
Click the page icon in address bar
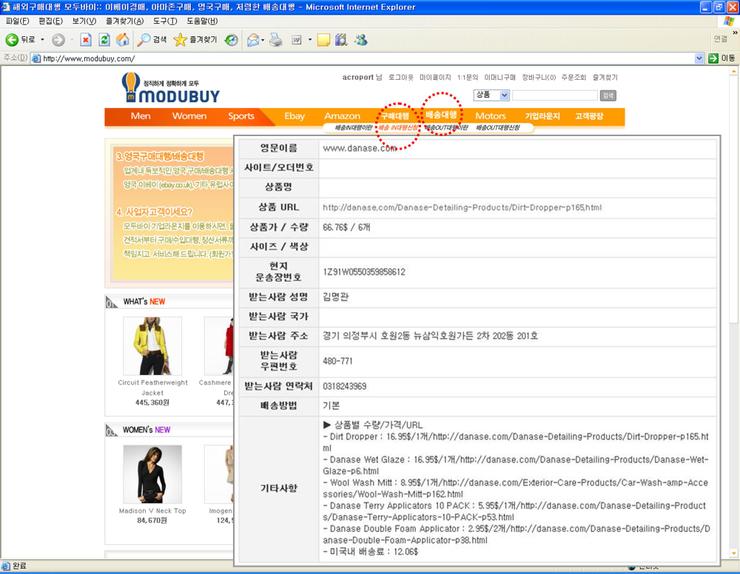point(36,59)
